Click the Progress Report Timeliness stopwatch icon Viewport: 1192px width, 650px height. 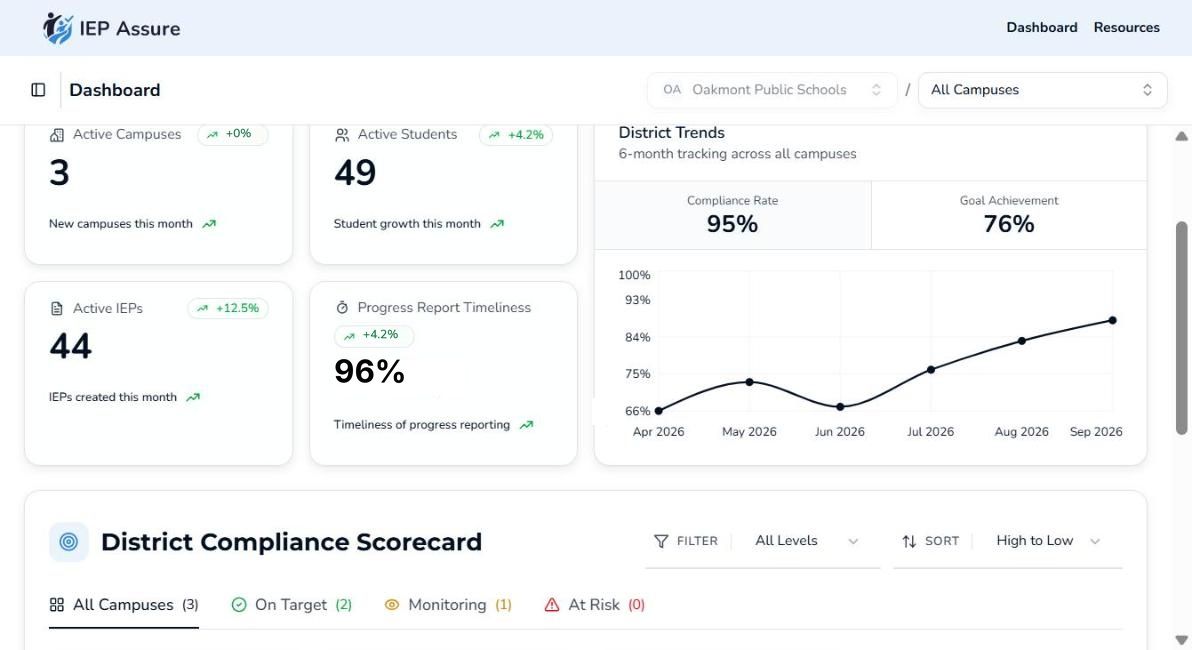342,307
